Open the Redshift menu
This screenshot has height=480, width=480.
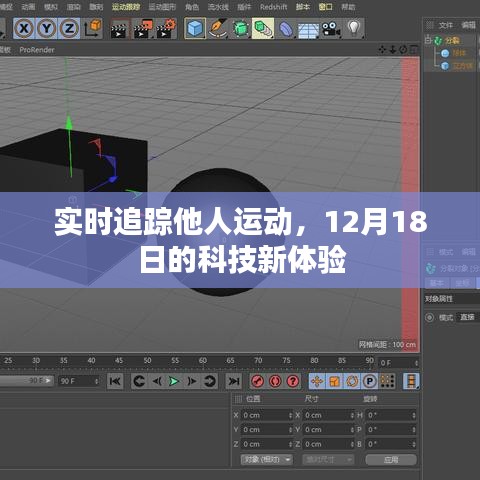coord(274,7)
